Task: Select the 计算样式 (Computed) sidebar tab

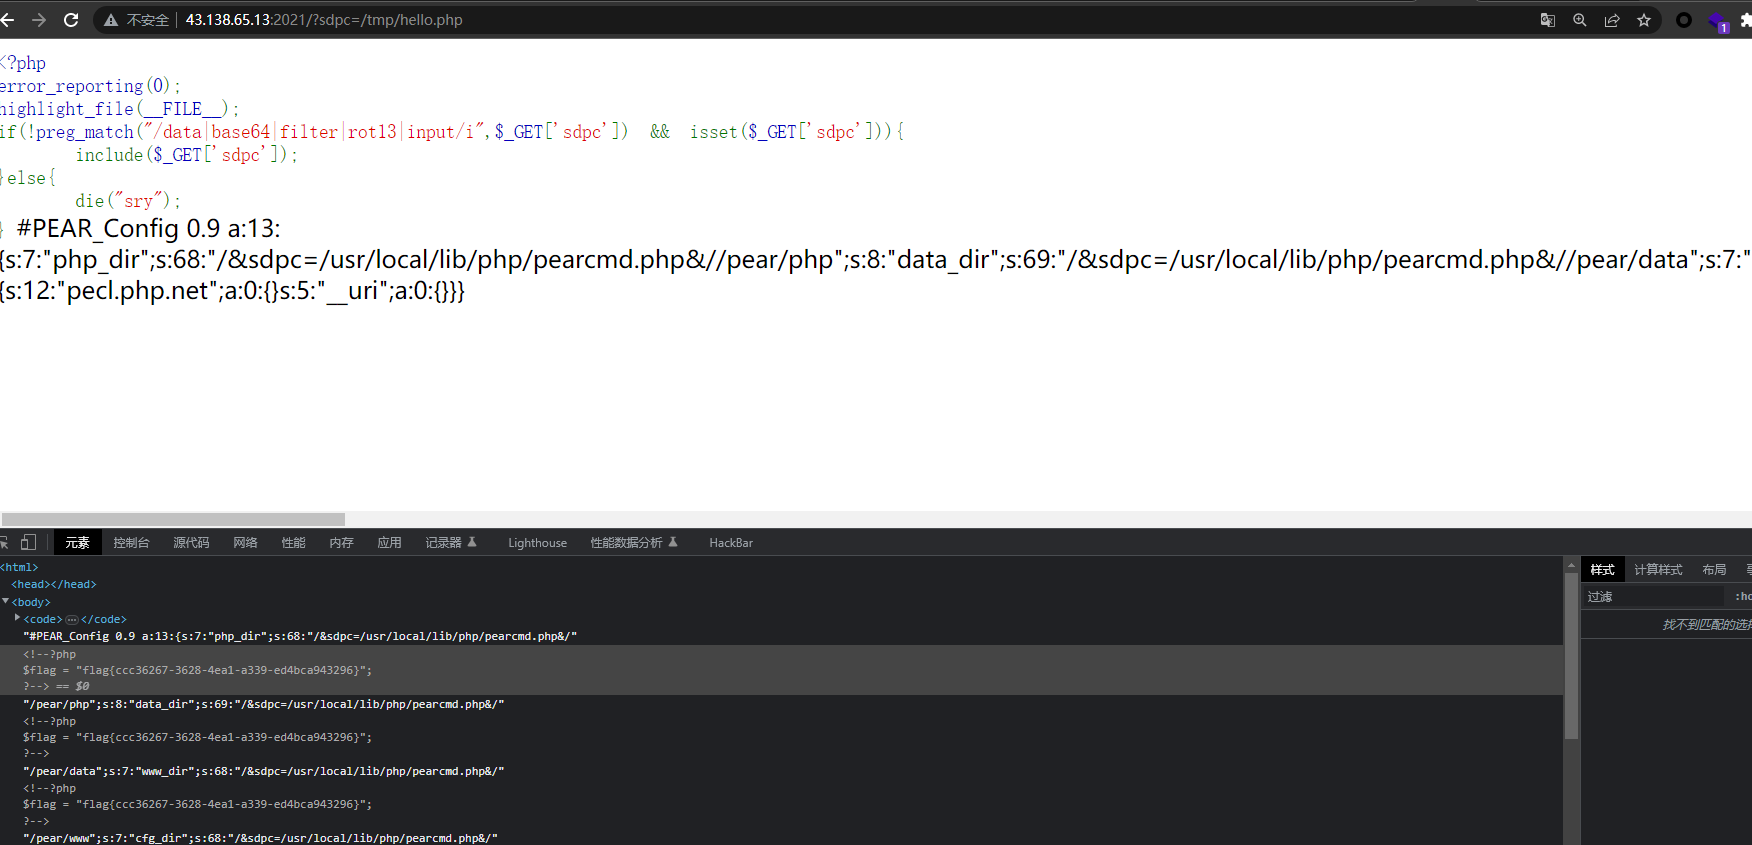Action: coord(1658,569)
